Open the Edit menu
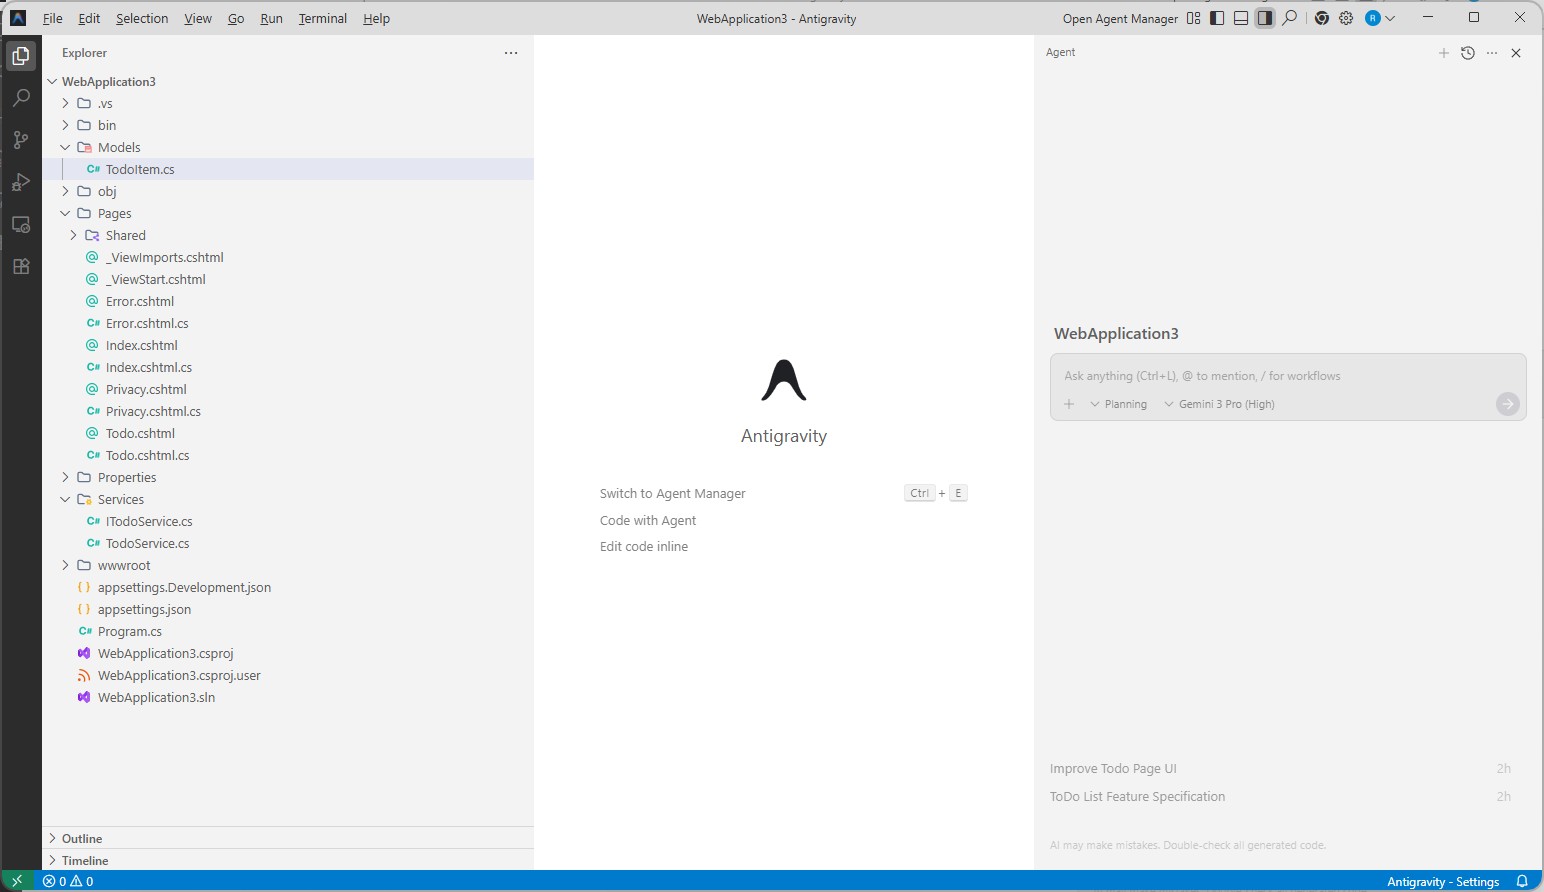The height and width of the screenshot is (892, 1544). [x=89, y=18]
